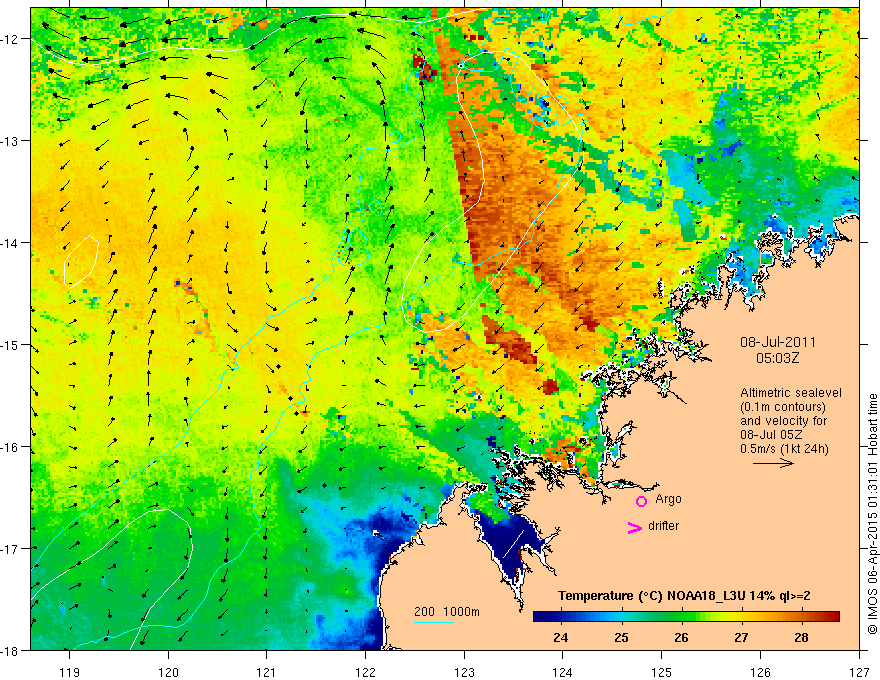Click the 'drifter' legend label
Image resolution: width=880 pixels, height=680 pixels.
(663, 526)
